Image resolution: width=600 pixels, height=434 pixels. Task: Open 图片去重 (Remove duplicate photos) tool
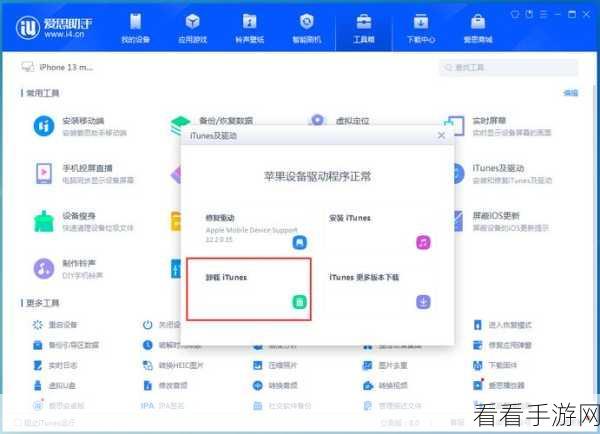[385, 365]
